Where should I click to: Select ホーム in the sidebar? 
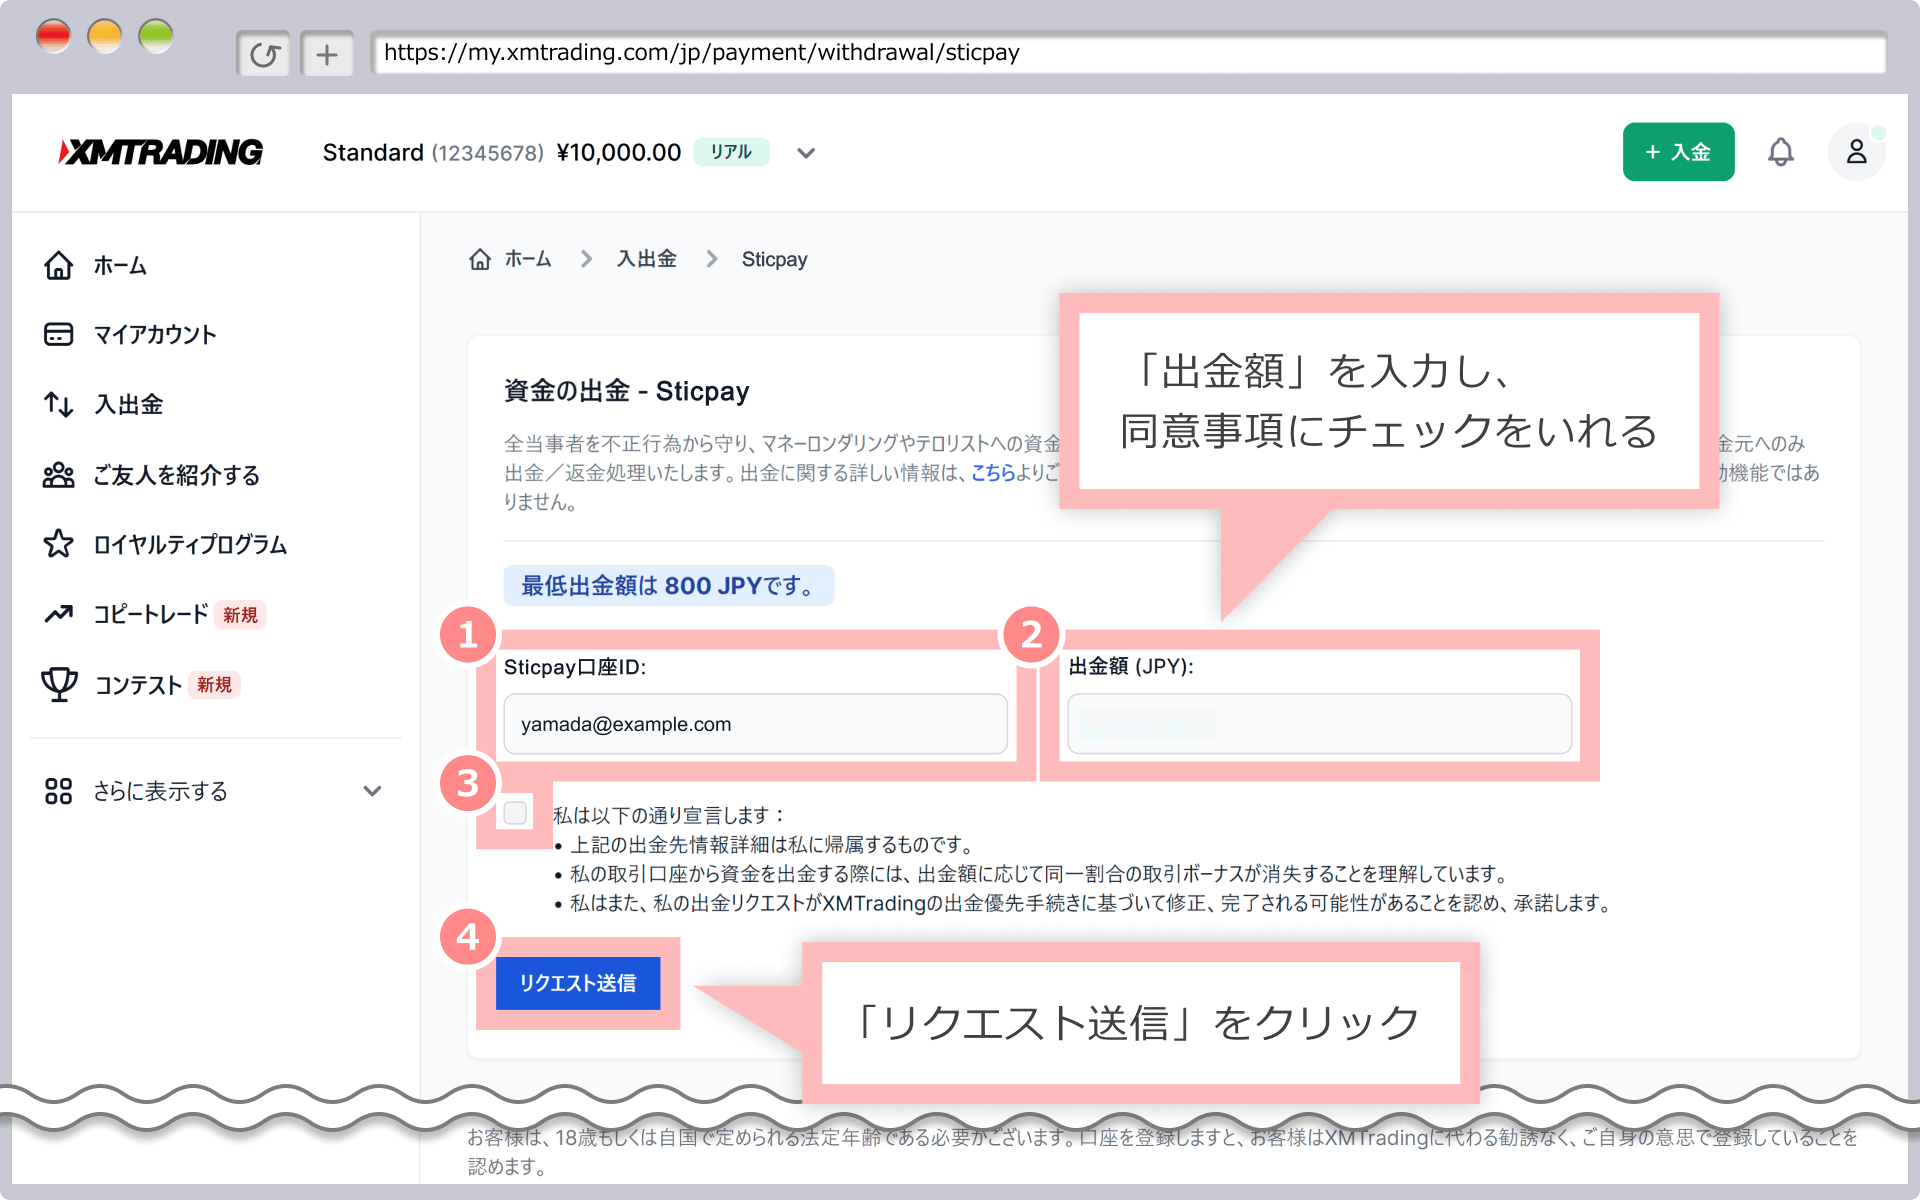coord(117,265)
